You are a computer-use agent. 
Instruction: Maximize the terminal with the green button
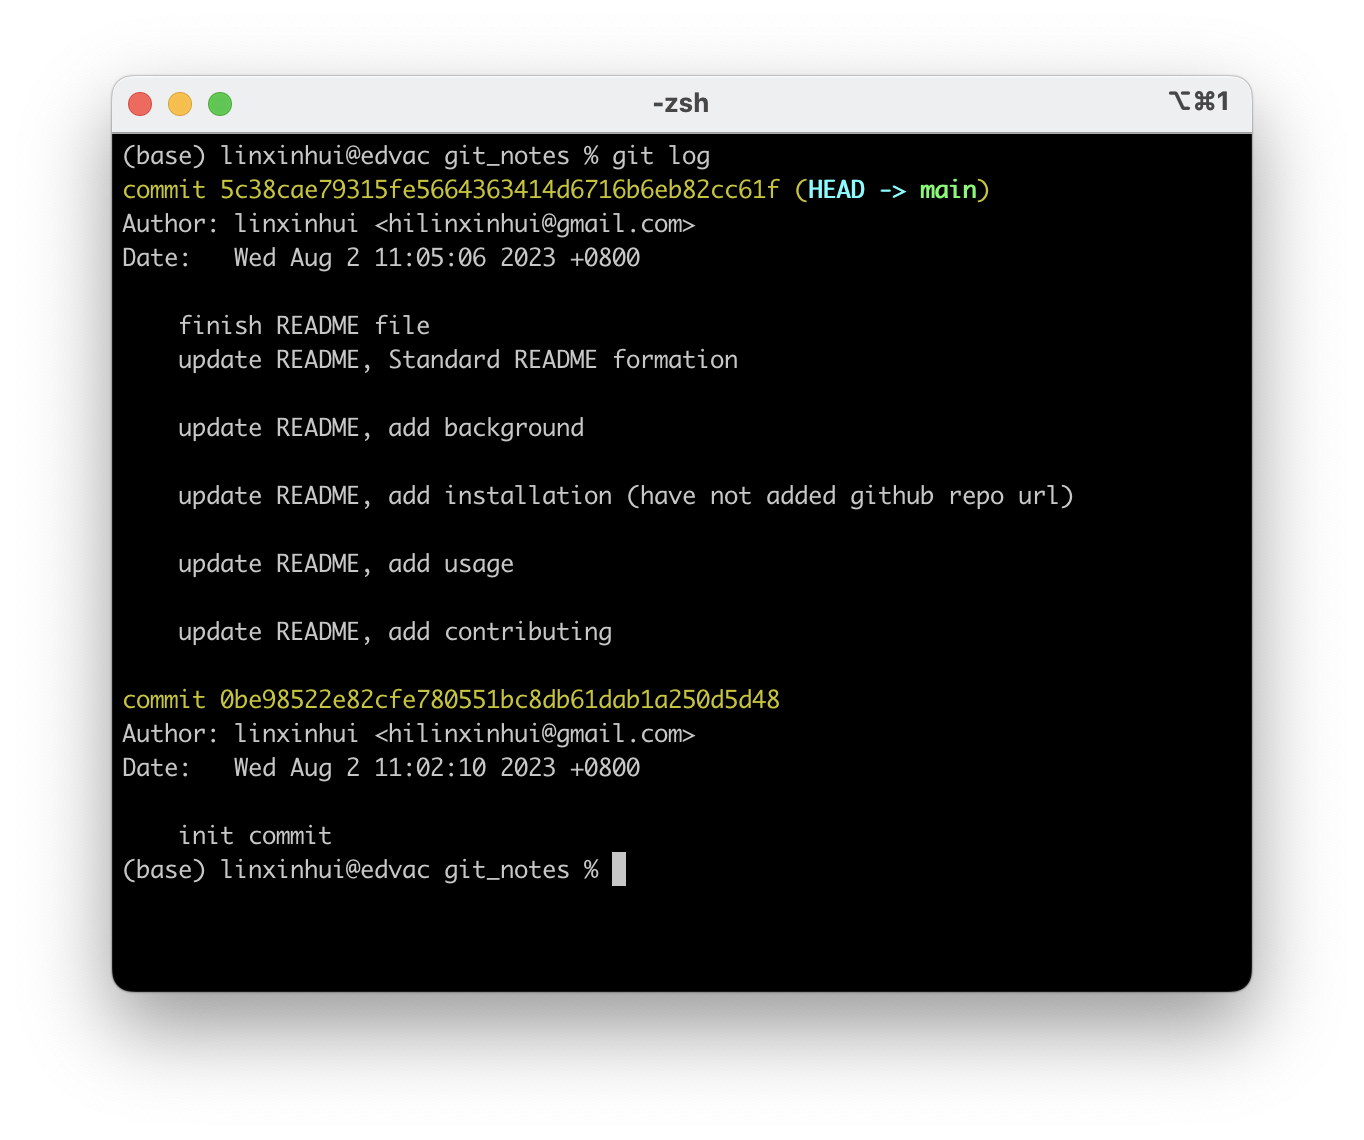[x=220, y=104]
